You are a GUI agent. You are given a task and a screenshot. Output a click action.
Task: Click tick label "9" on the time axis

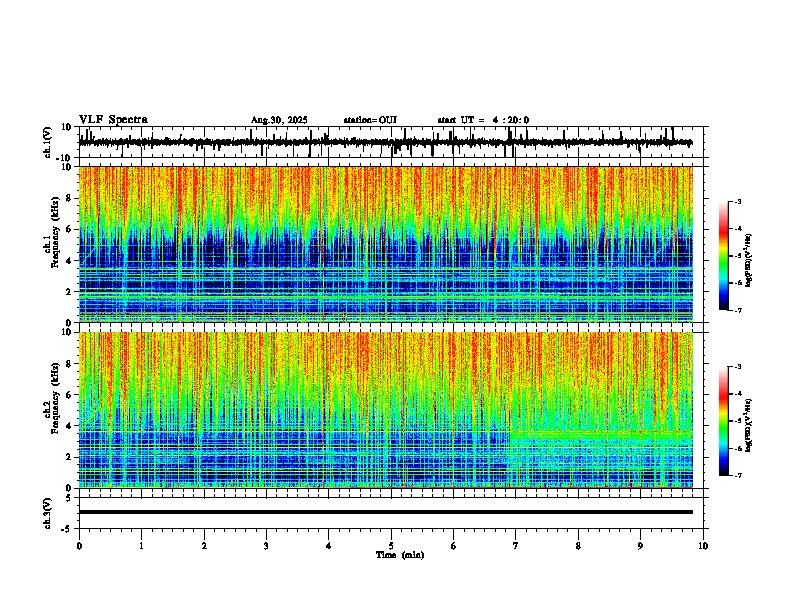[640, 546]
